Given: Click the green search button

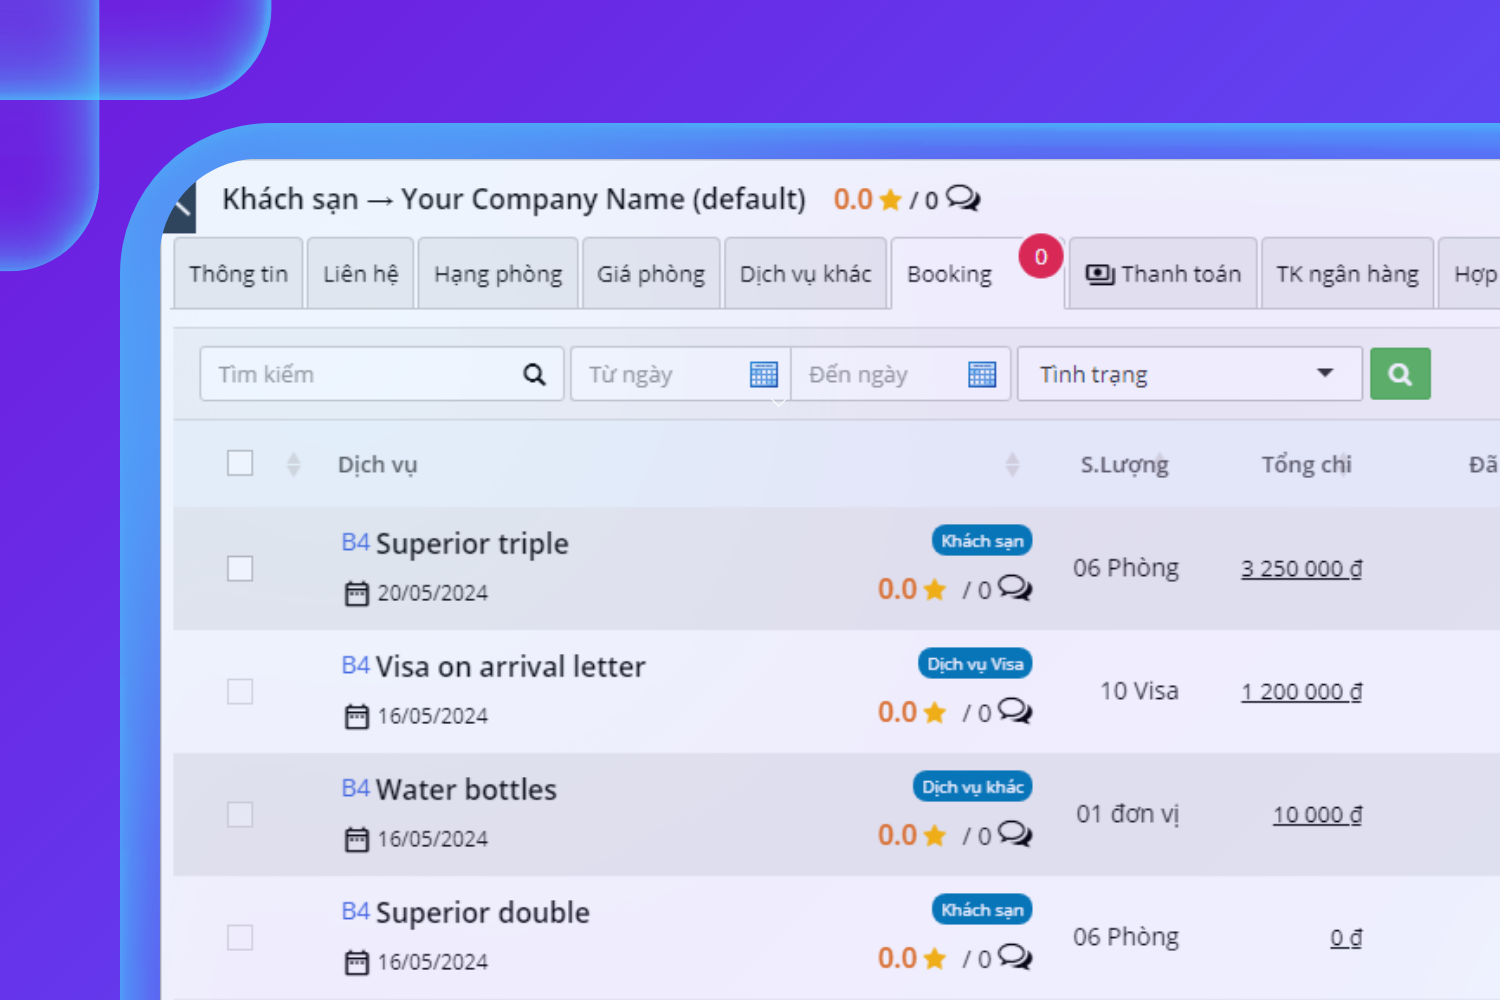Looking at the screenshot, I should 1399,374.
